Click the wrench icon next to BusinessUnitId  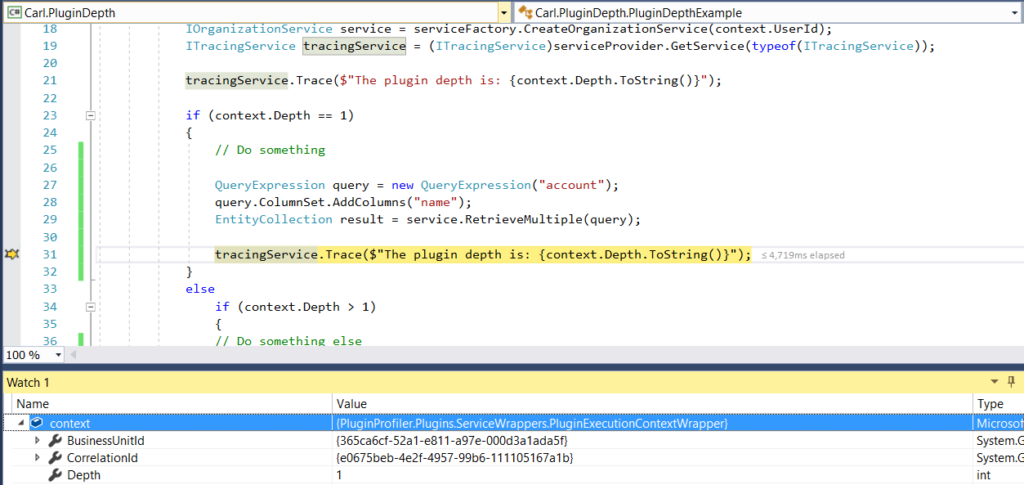(56, 441)
